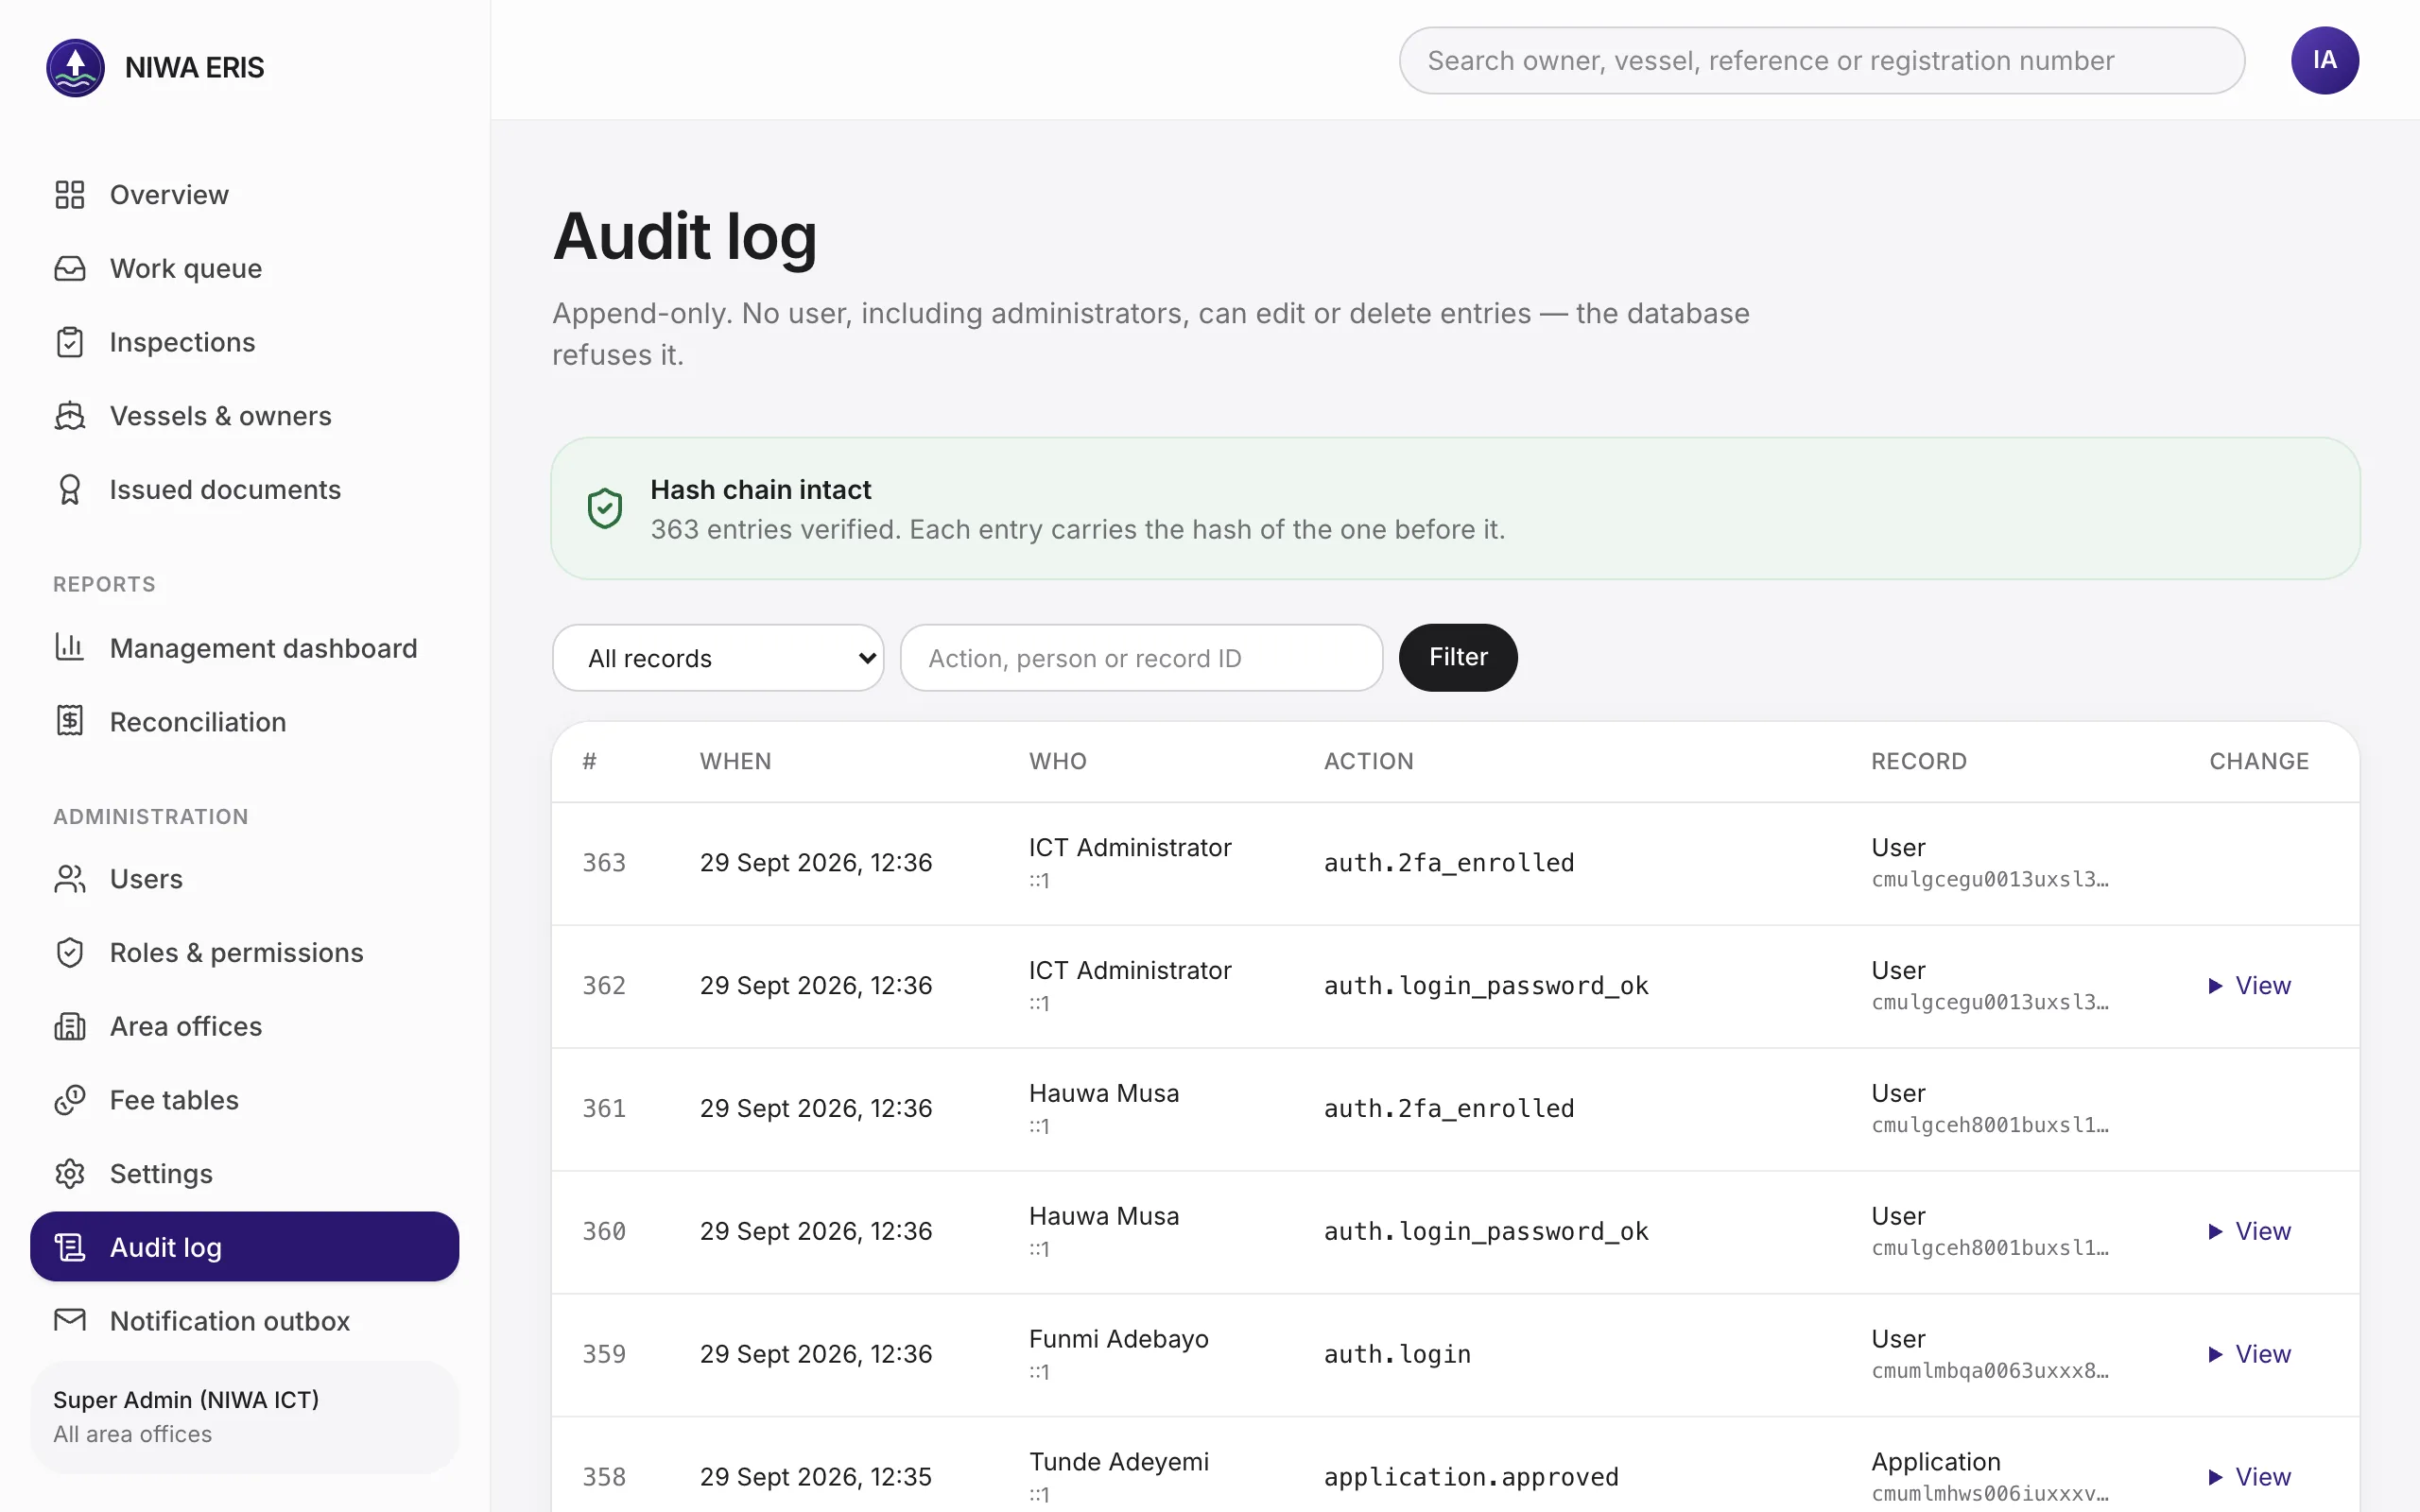Image resolution: width=2420 pixels, height=1512 pixels.
Task: Open the Reconciliation report link
Action: click(x=245, y=721)
